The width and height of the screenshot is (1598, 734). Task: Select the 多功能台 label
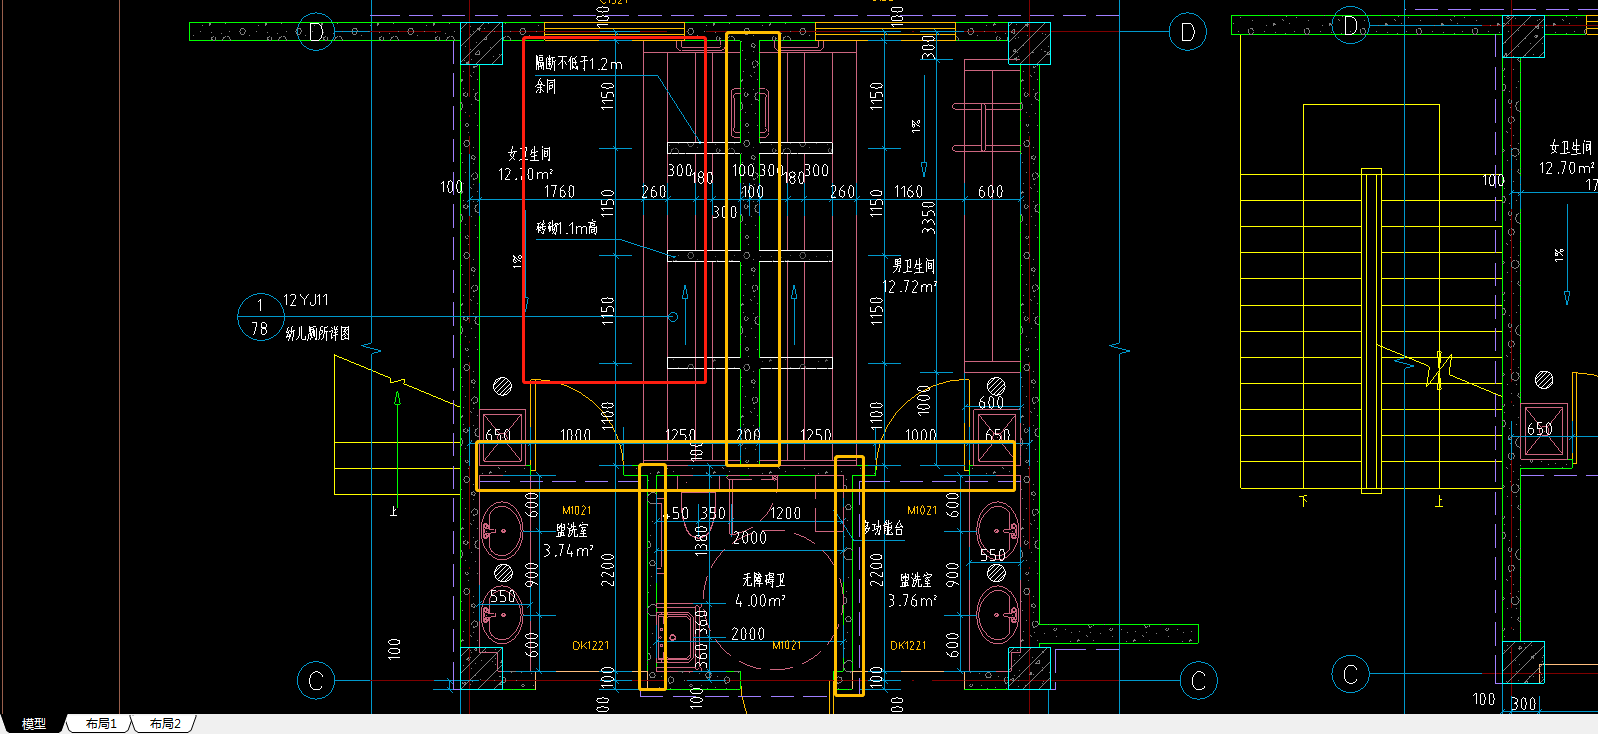(883, 528)
